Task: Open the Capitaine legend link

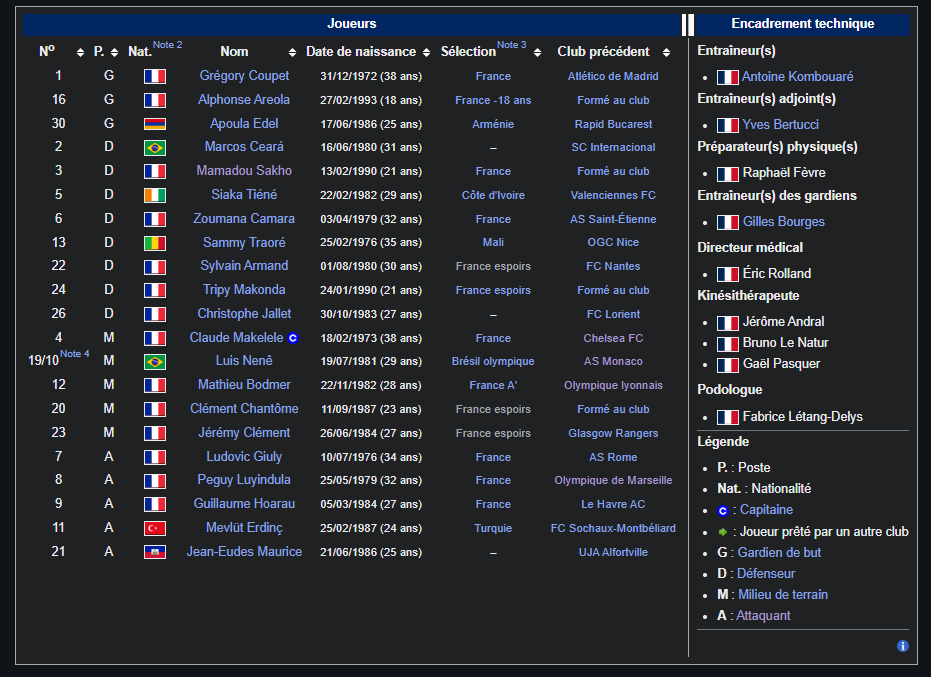Action: click(x=766, y=510)
